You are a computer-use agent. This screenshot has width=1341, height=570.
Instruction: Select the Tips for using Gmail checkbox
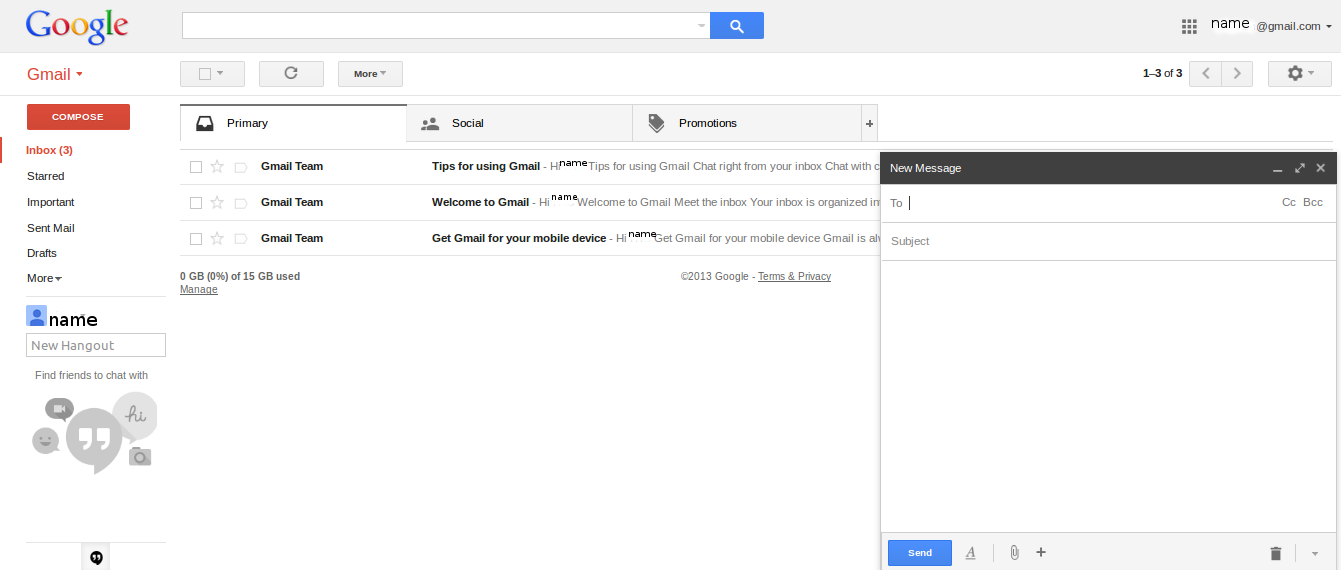[196, 167]
